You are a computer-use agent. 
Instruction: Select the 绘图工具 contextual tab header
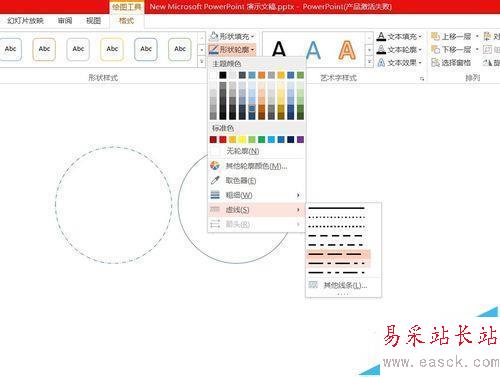(x=126, y=7)
